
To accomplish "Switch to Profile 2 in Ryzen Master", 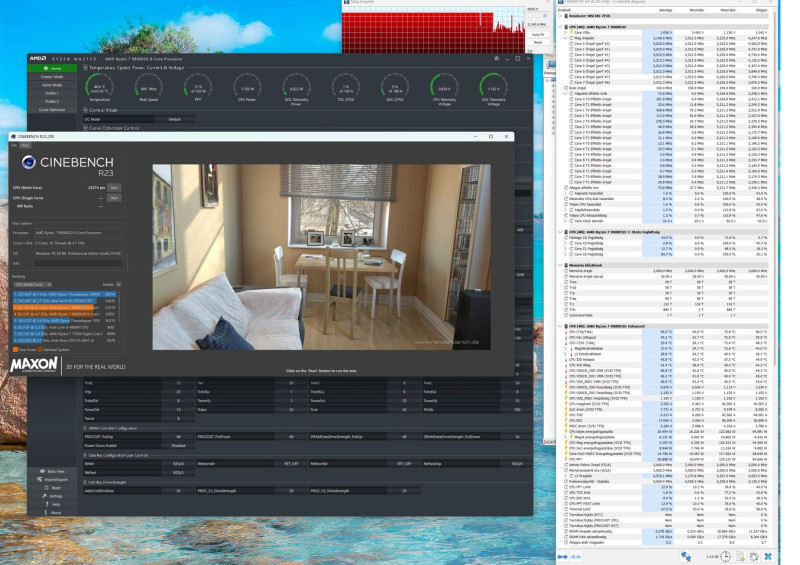I will point(52,101).
